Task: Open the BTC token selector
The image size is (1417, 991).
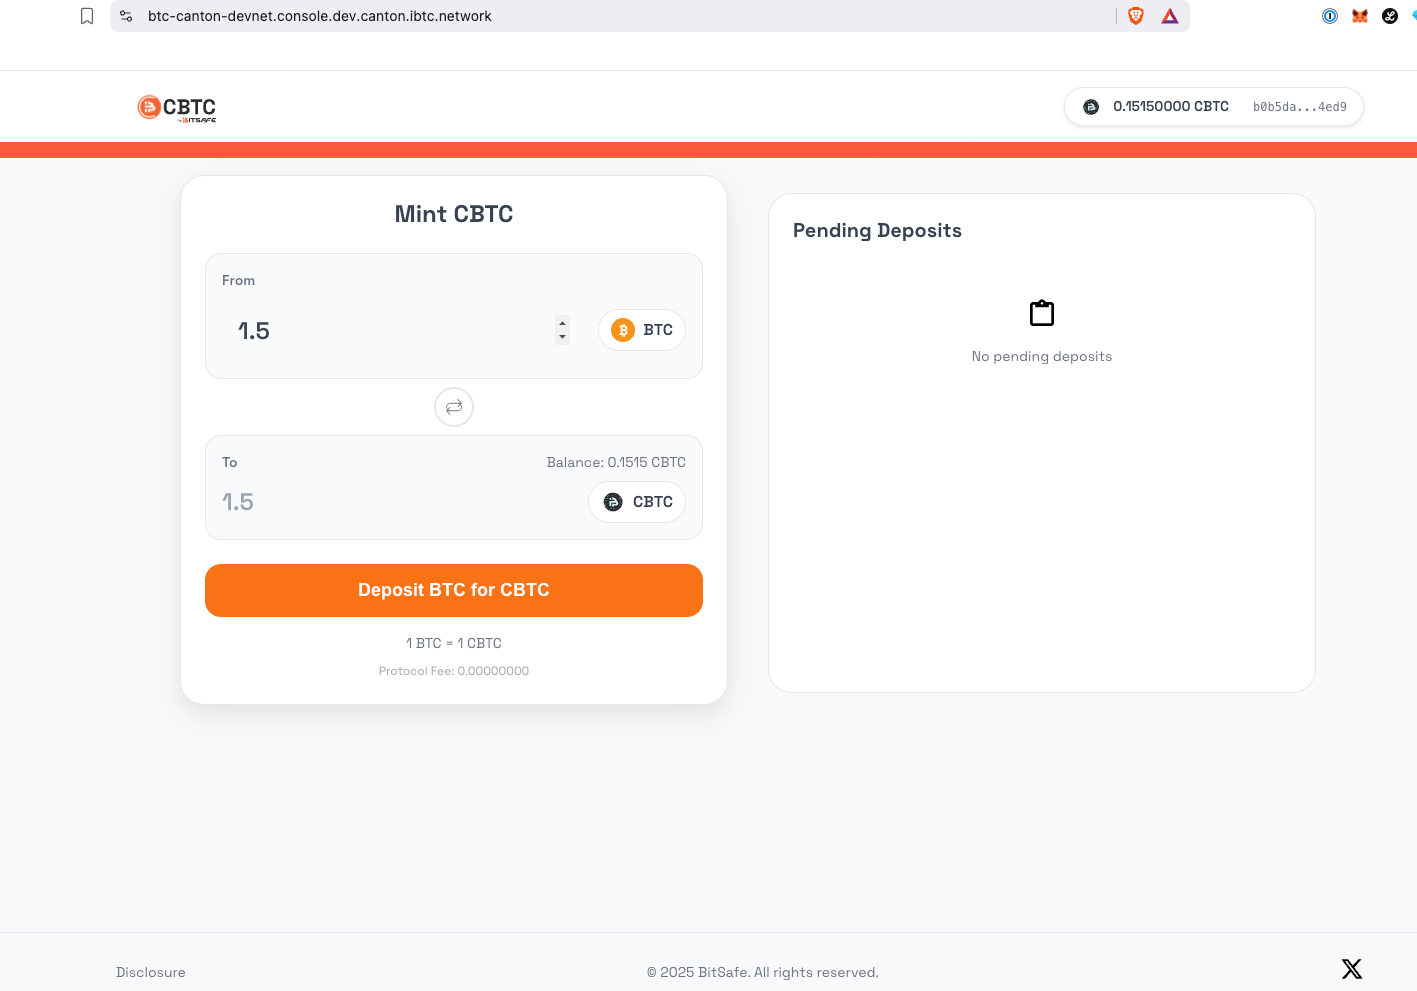Action: [642, 330]
